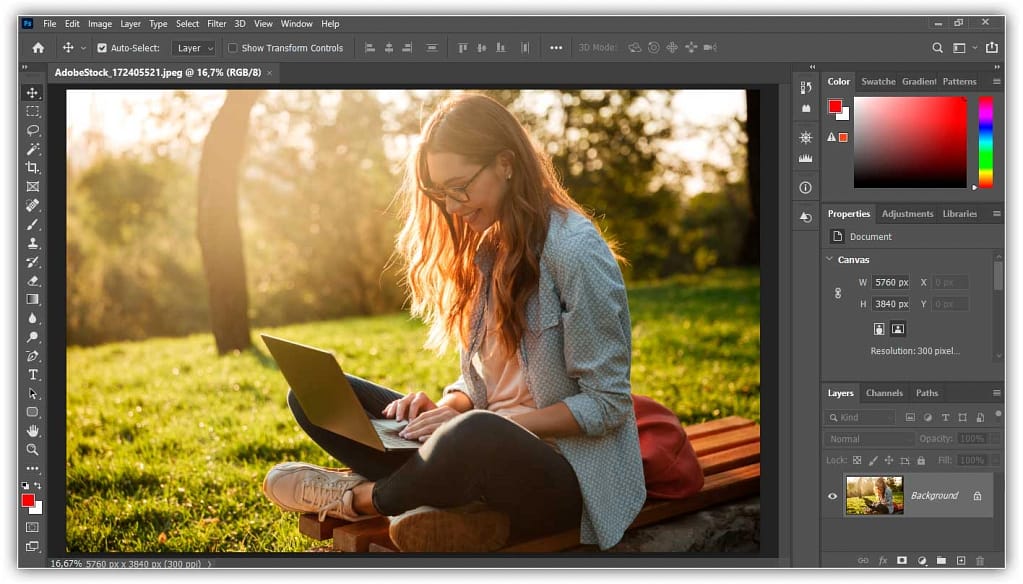
Task: Set canvas to landscape orientation
Action: coord(898,329)
